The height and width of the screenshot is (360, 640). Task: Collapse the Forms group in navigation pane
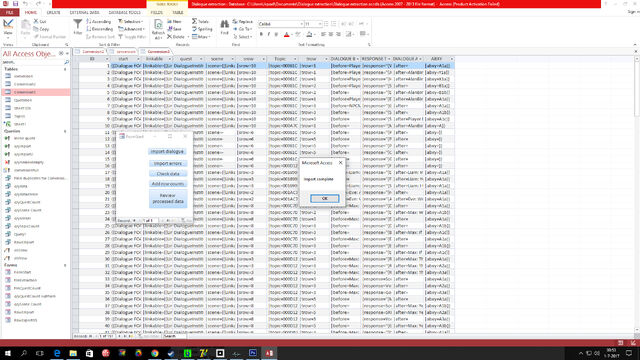pyautogui.click(x=65, y=265)
